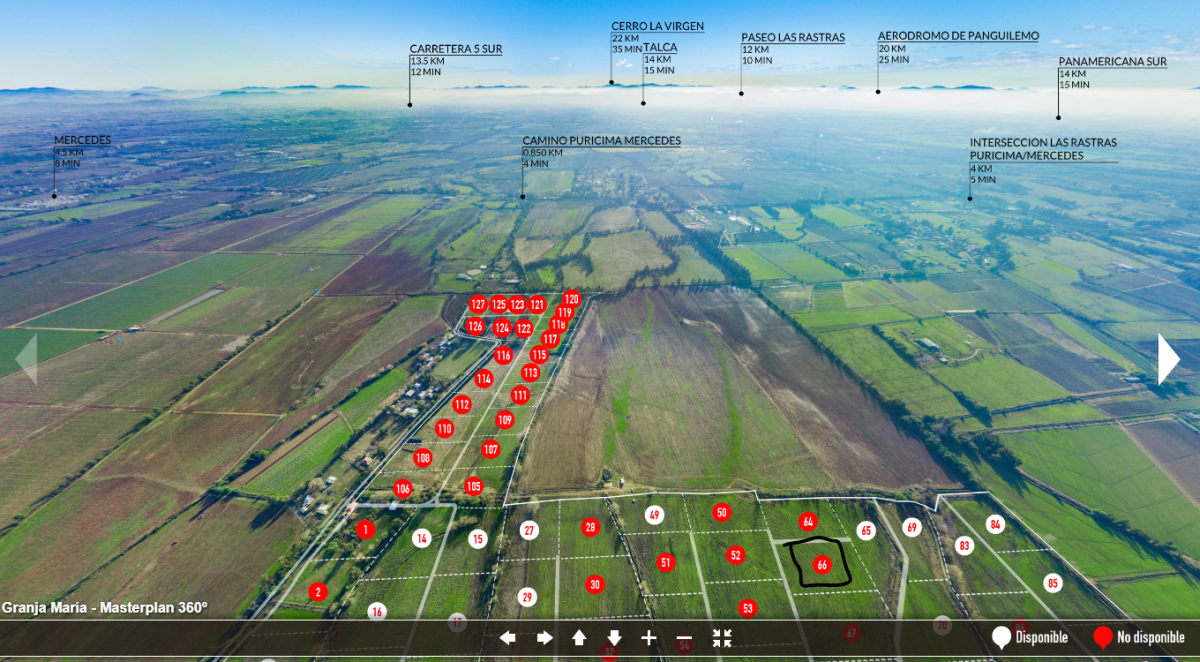
Task: Go to previous panorama with left chevron
Action: (26, 359)
